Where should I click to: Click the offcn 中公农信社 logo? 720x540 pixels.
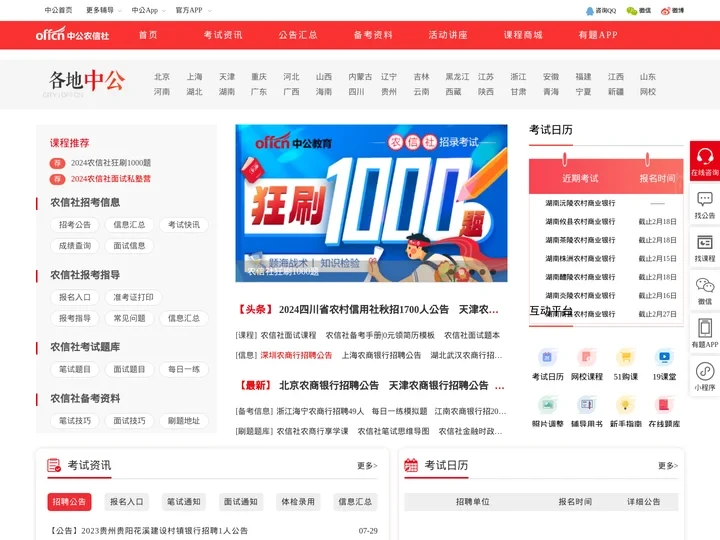click(x=72, y=34)
